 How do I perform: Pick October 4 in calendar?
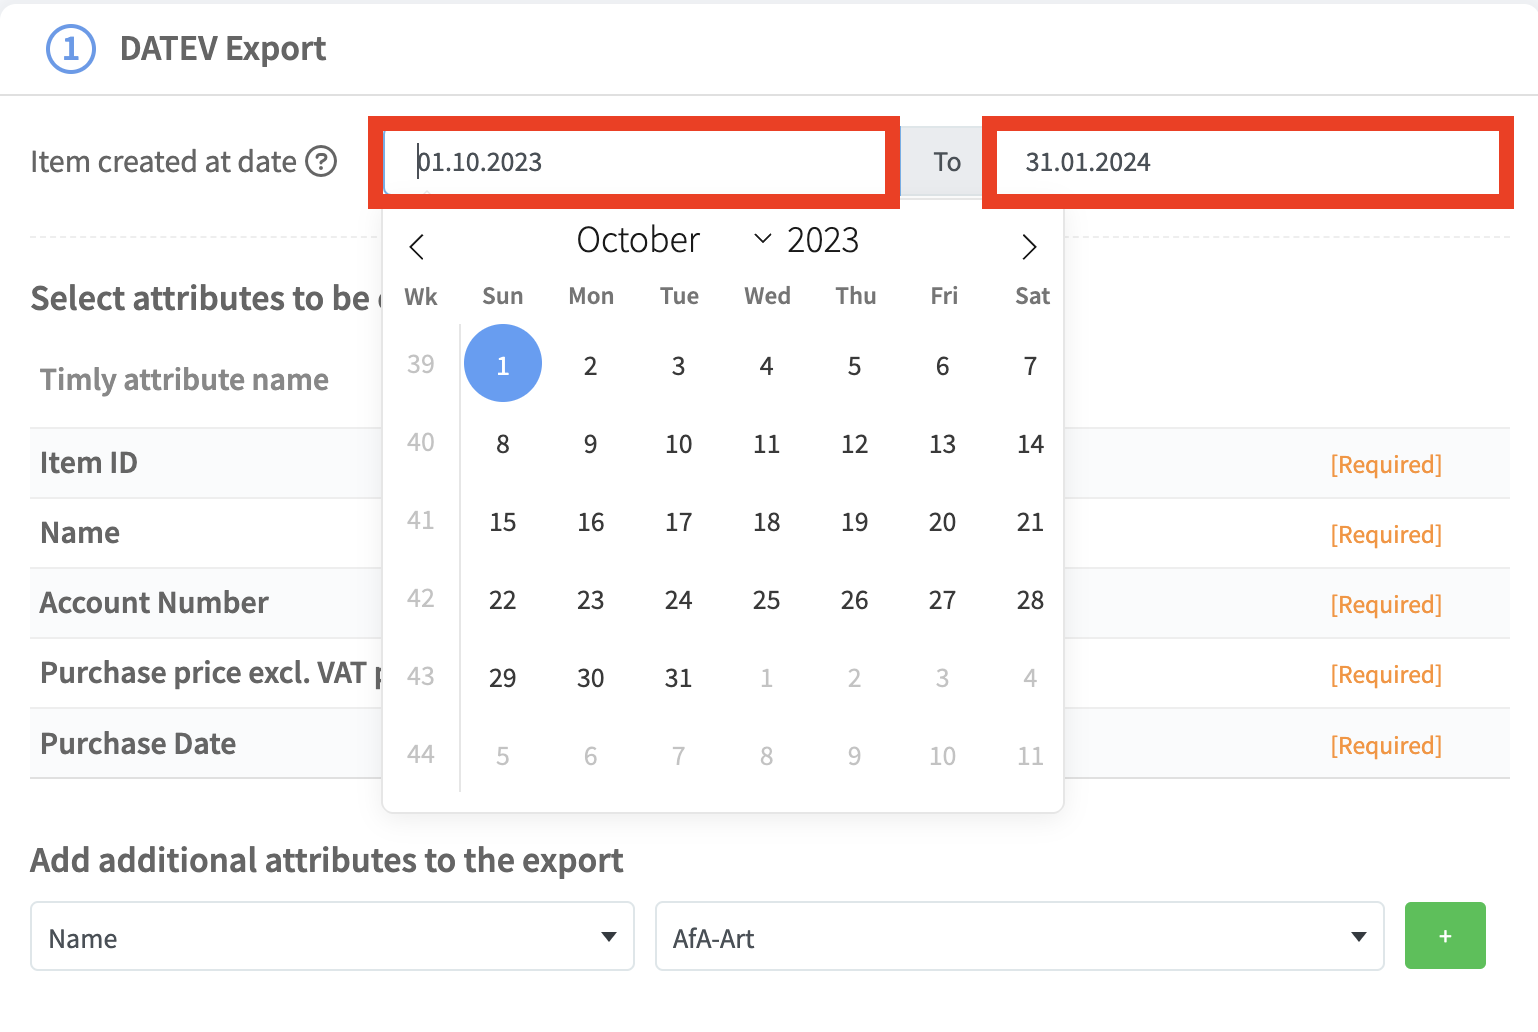767,366
